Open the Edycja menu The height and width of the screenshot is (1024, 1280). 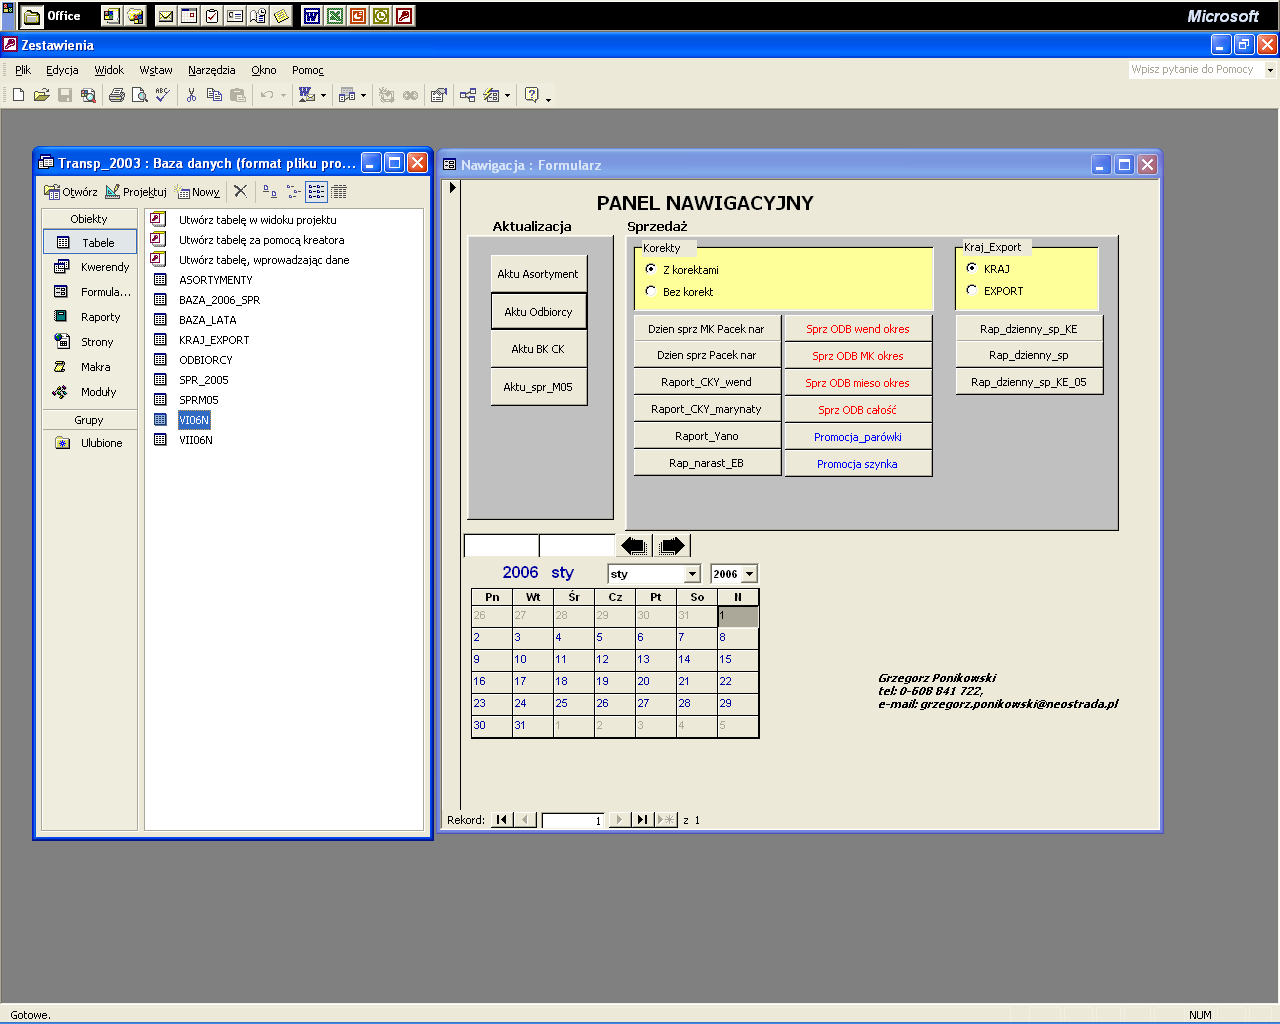[x=62, y=70]
